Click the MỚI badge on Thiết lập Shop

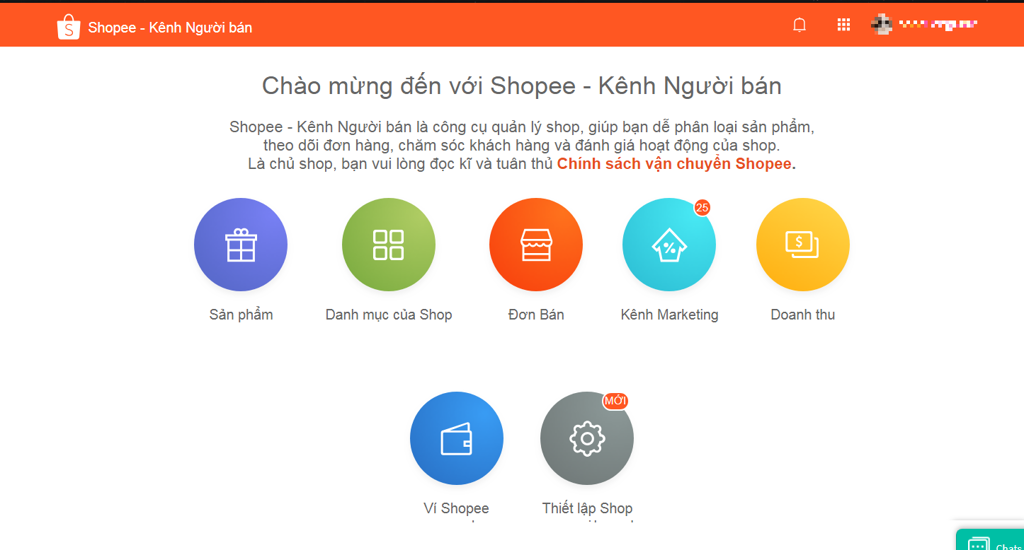tap(615, 400)
